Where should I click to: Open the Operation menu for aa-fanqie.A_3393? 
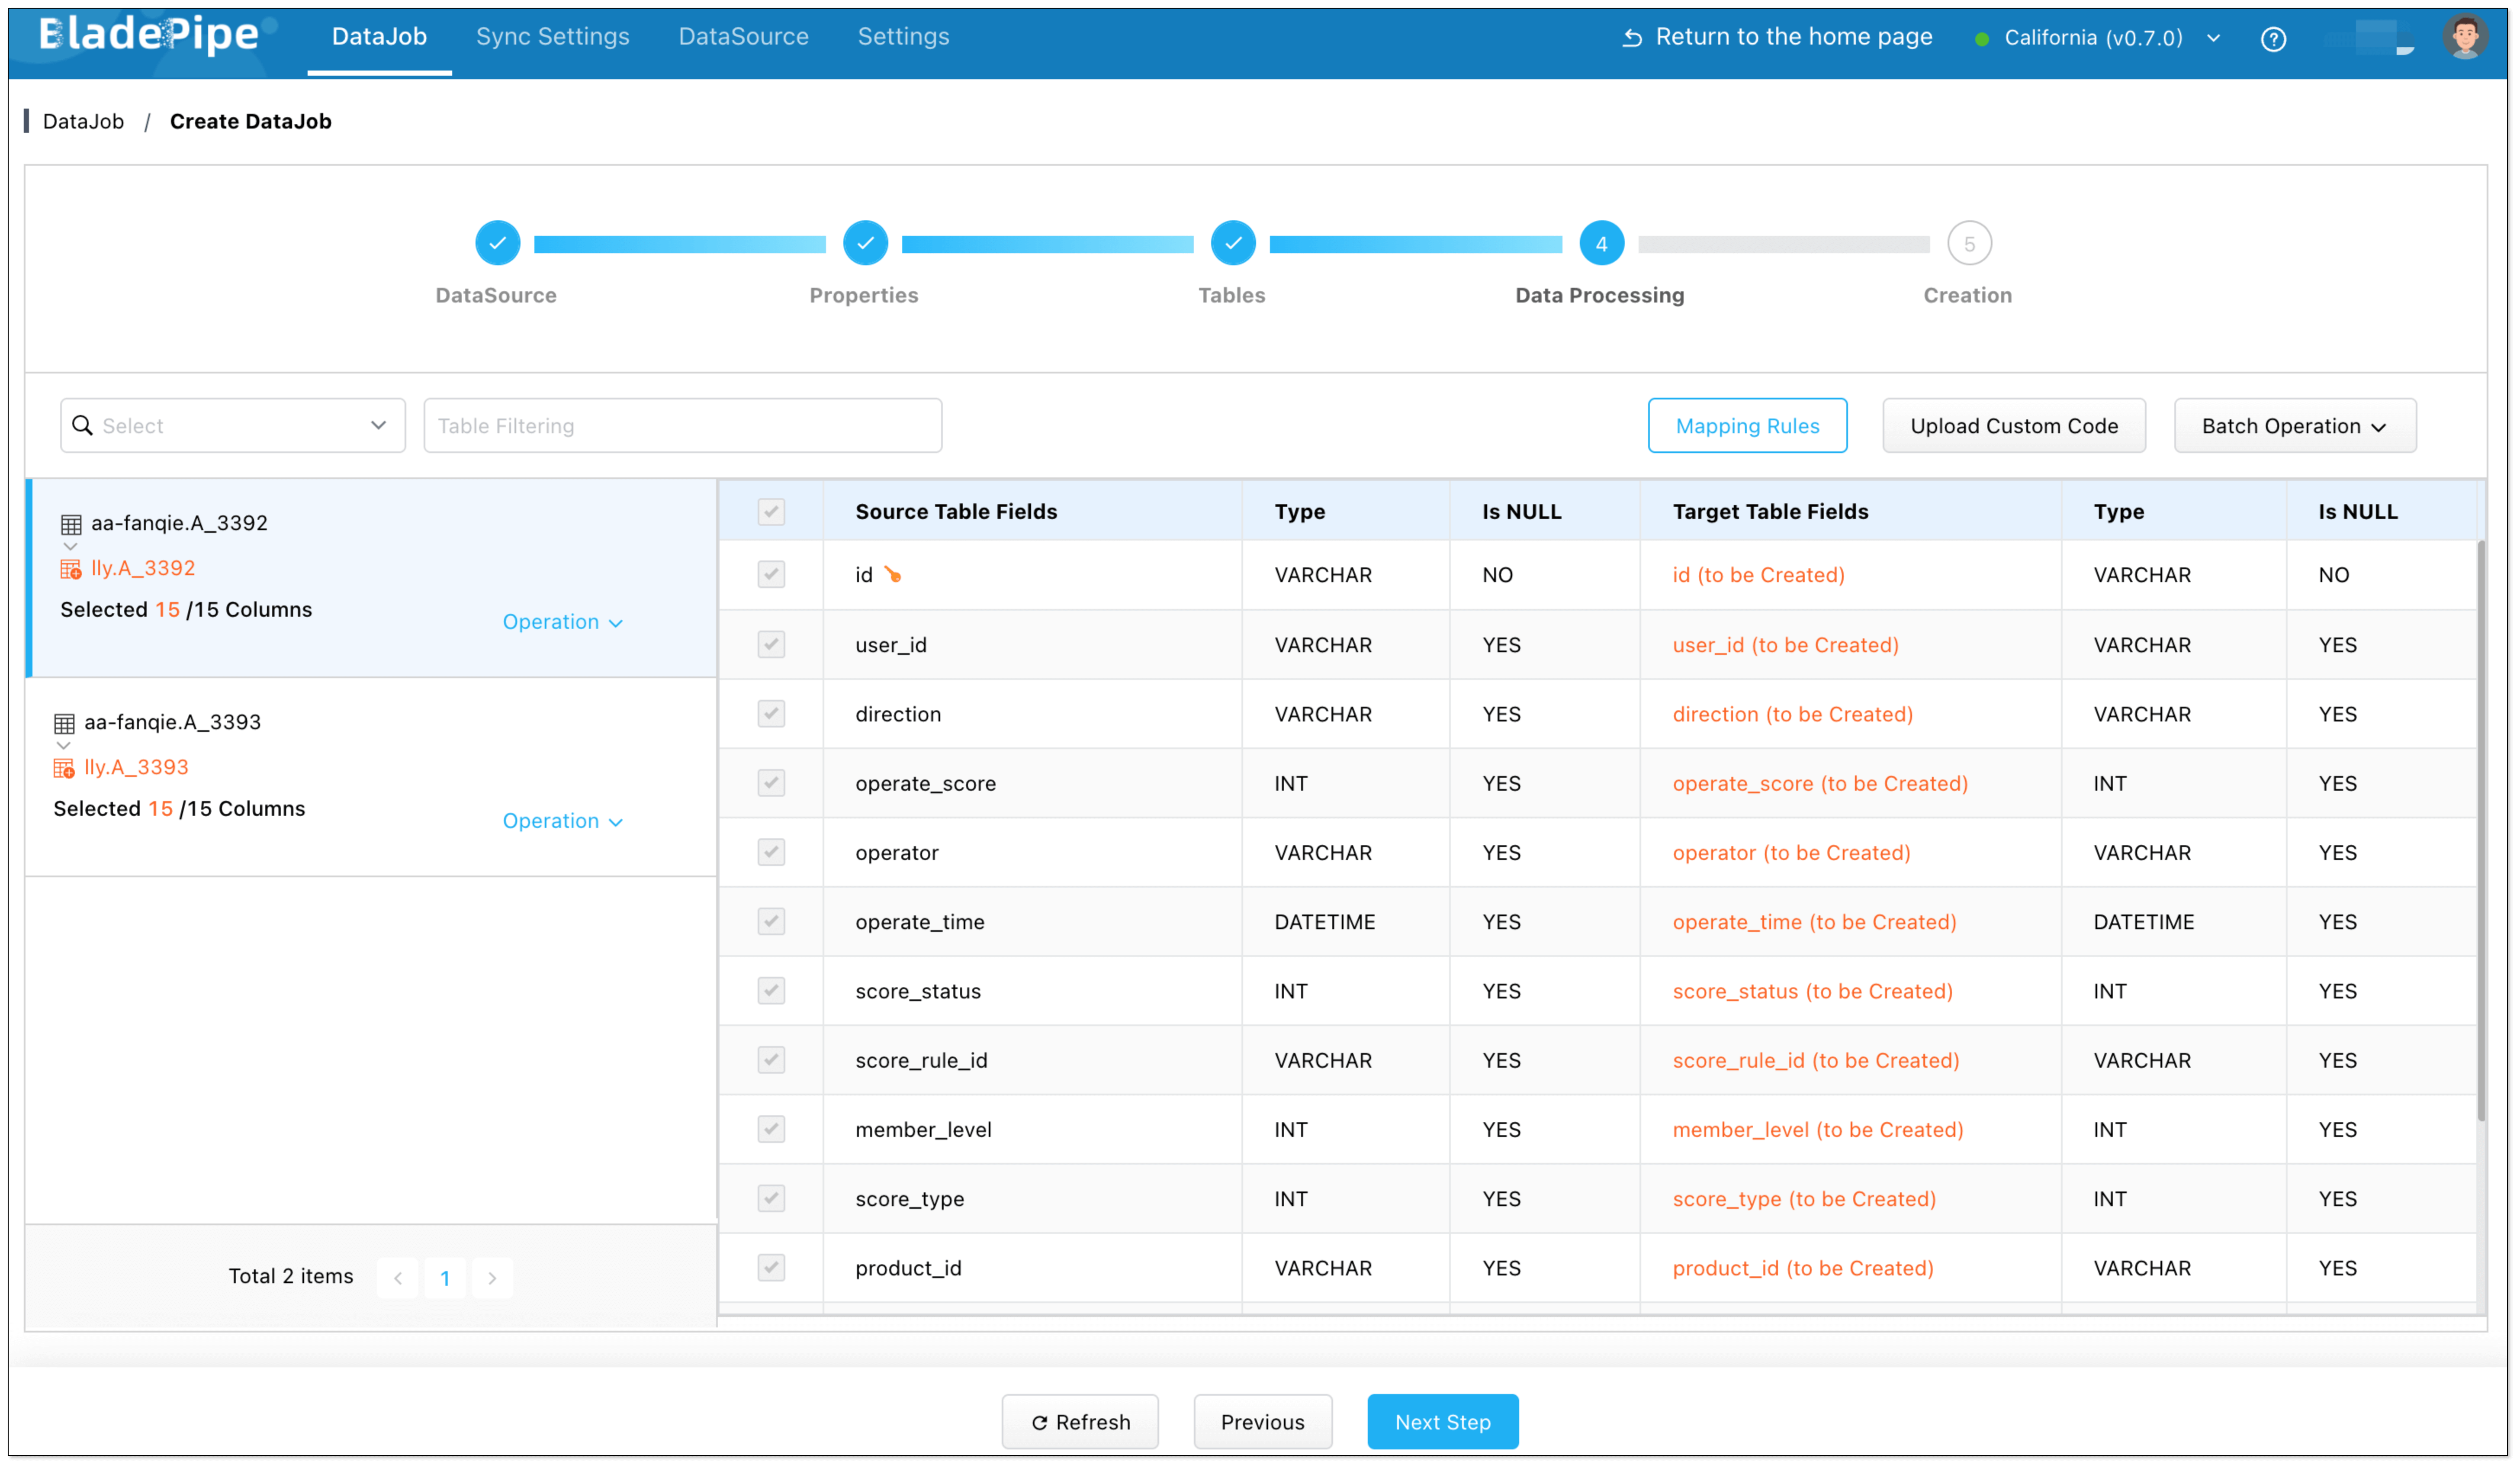(x=562, y=821)
